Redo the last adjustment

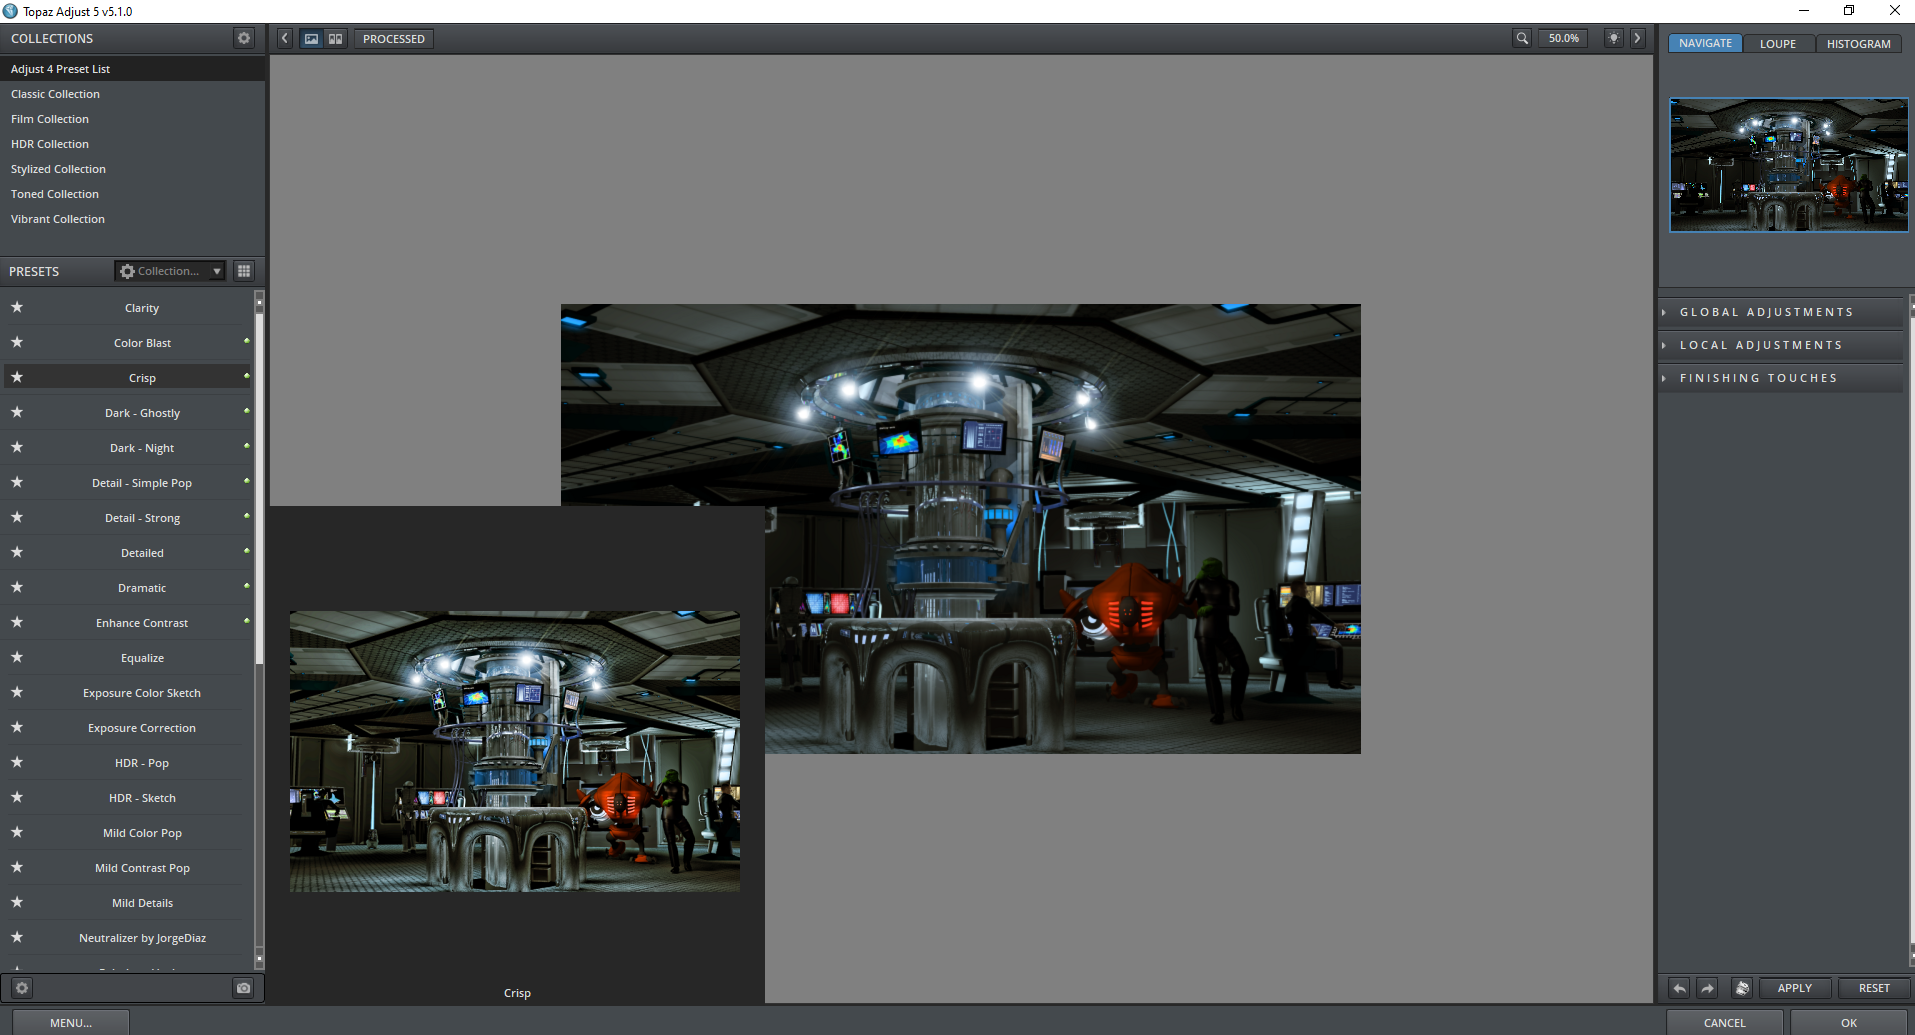[1708, 988]
